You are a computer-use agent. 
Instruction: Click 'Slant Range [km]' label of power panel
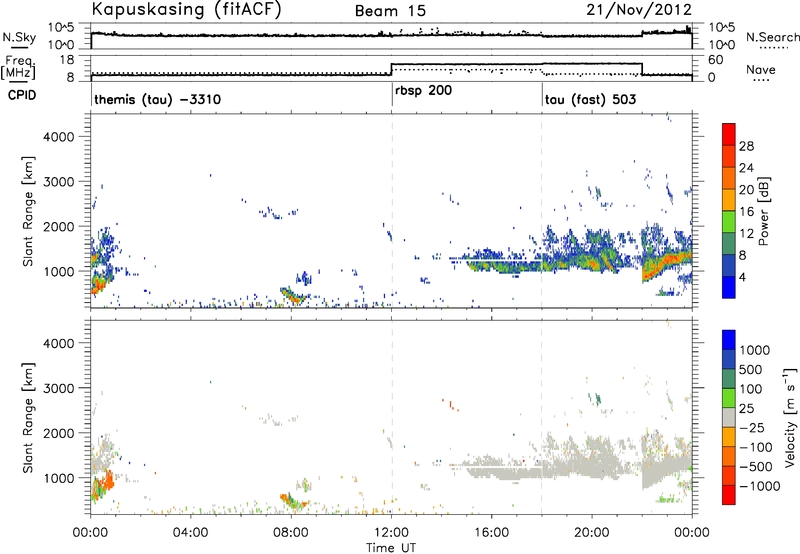pyautogui.click(x=28, y=211)
